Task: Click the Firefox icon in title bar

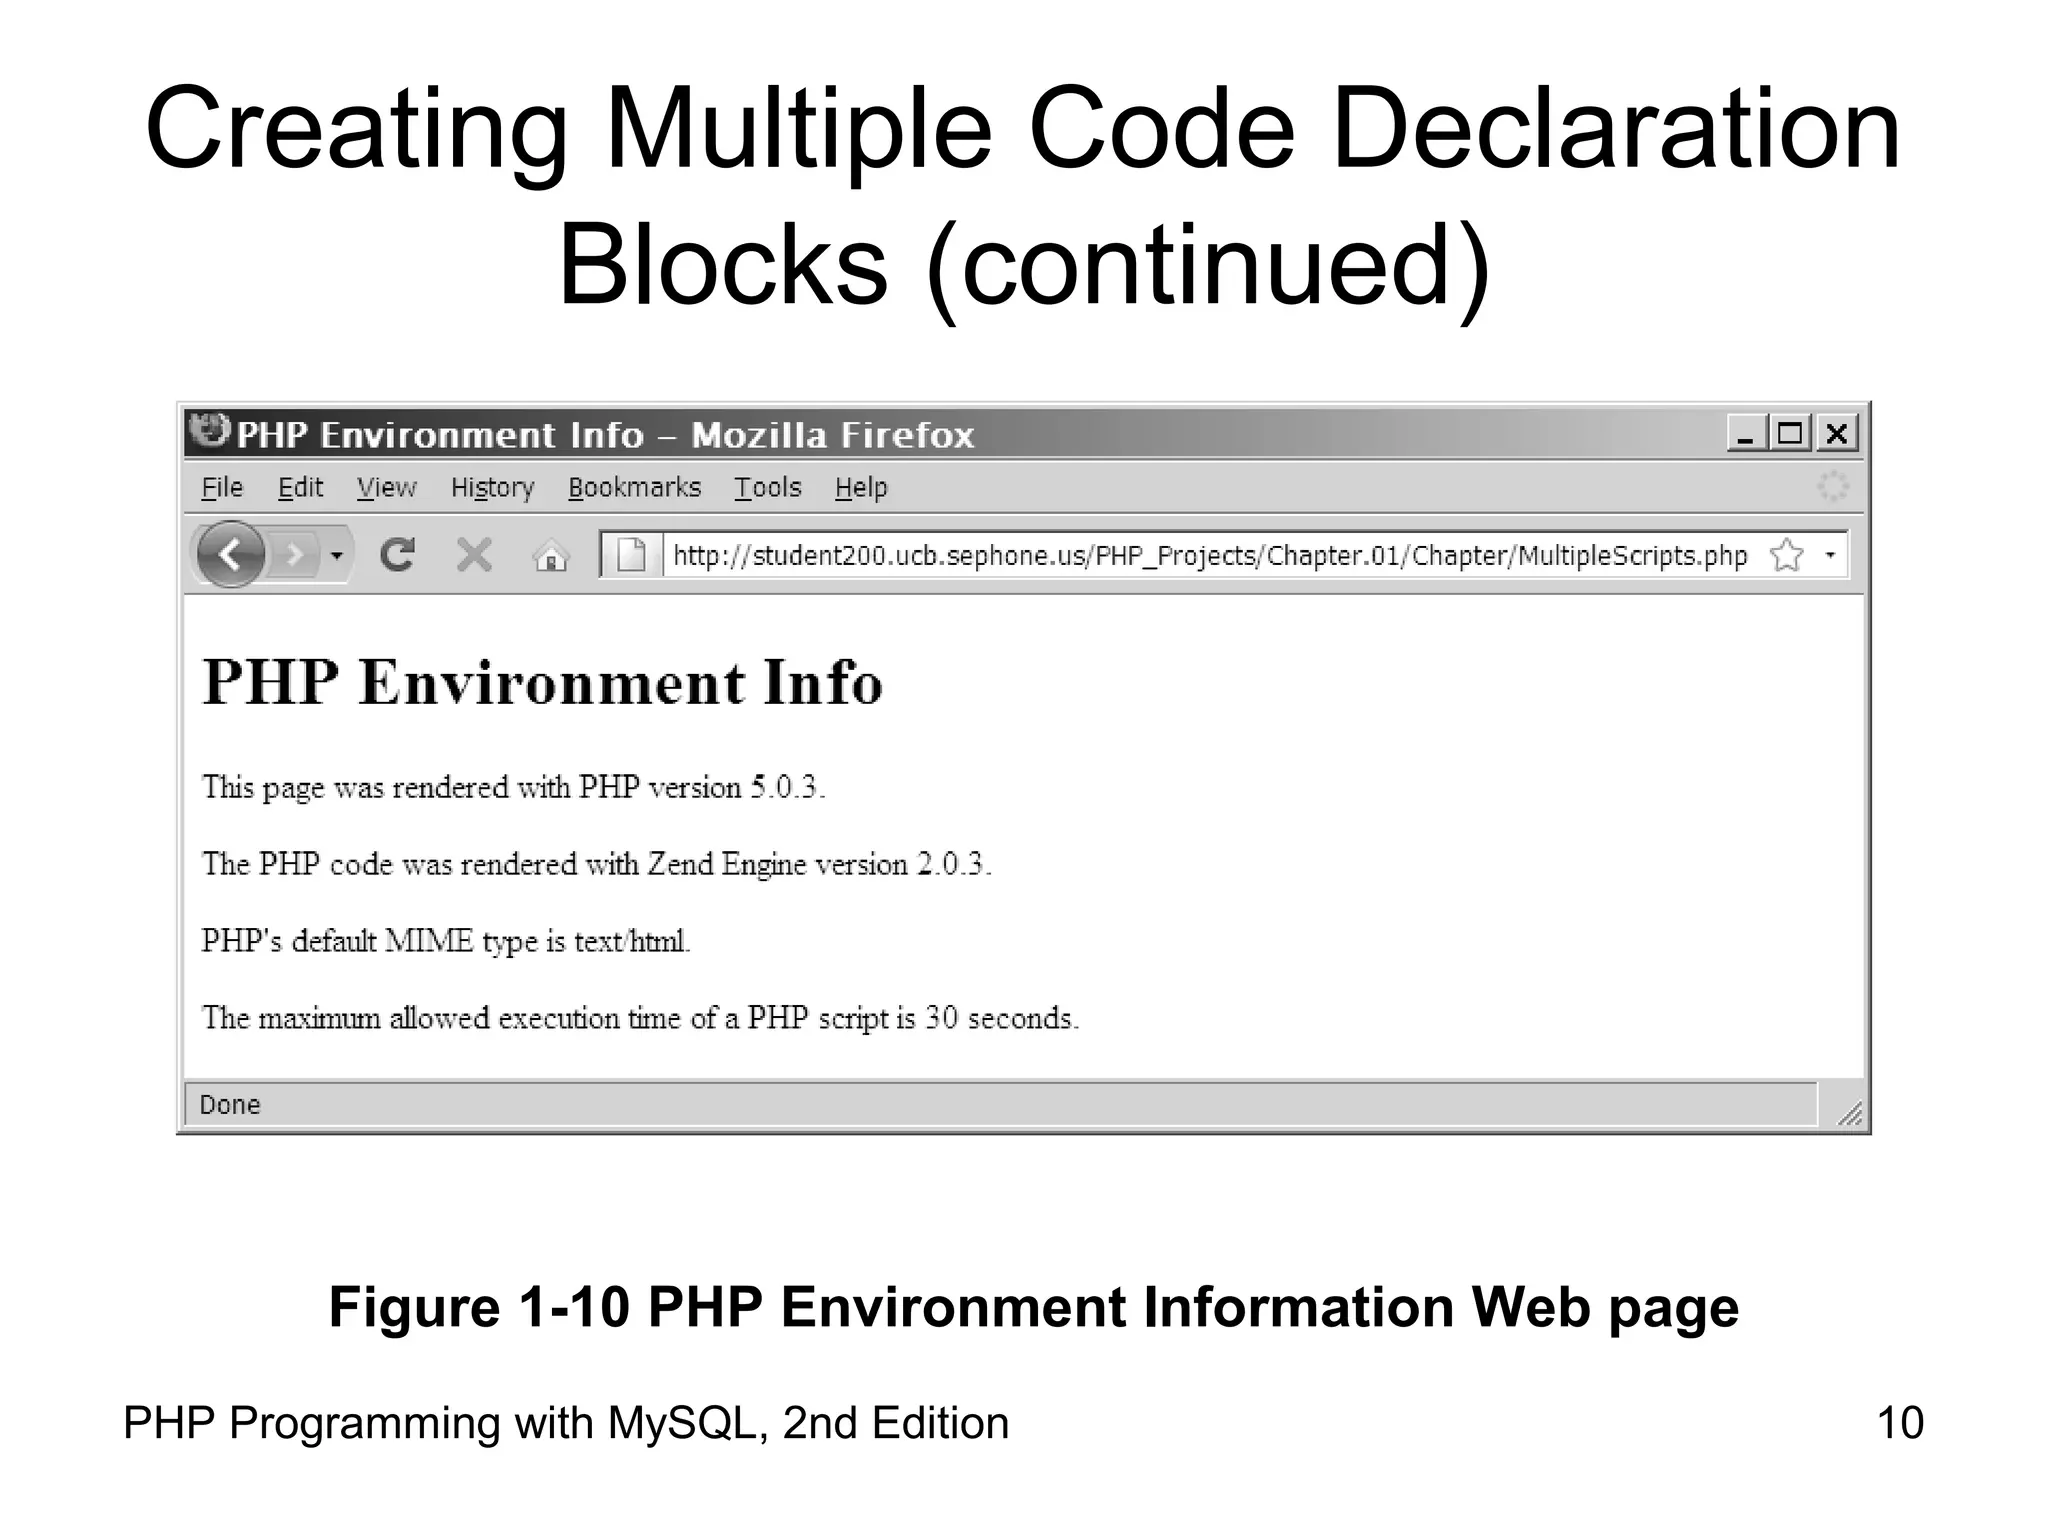Action: point(210,432)
